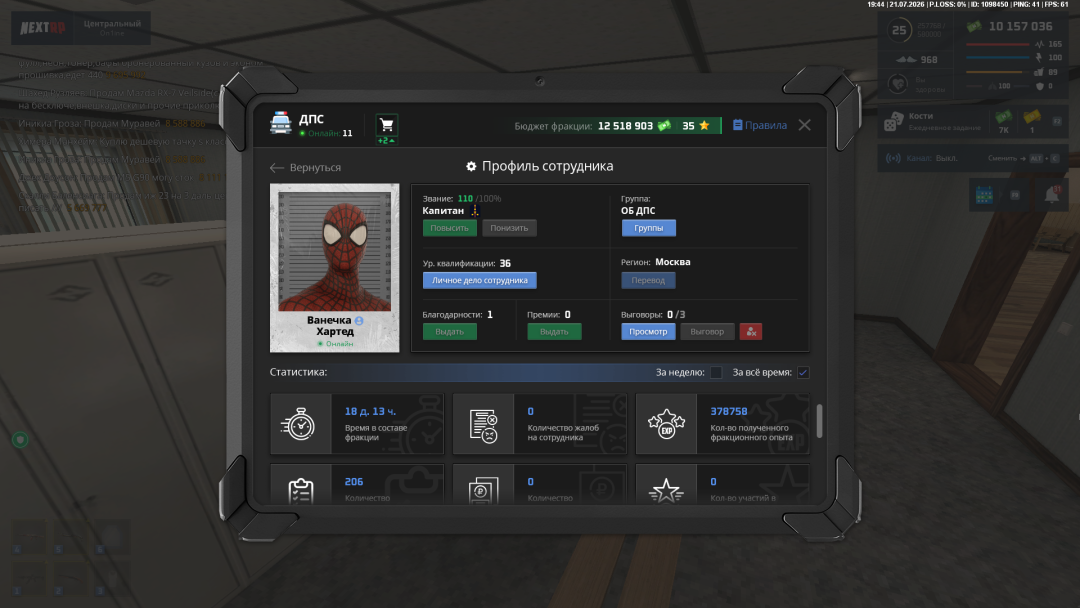Click the EXP stars experience icon

[666, 424]
